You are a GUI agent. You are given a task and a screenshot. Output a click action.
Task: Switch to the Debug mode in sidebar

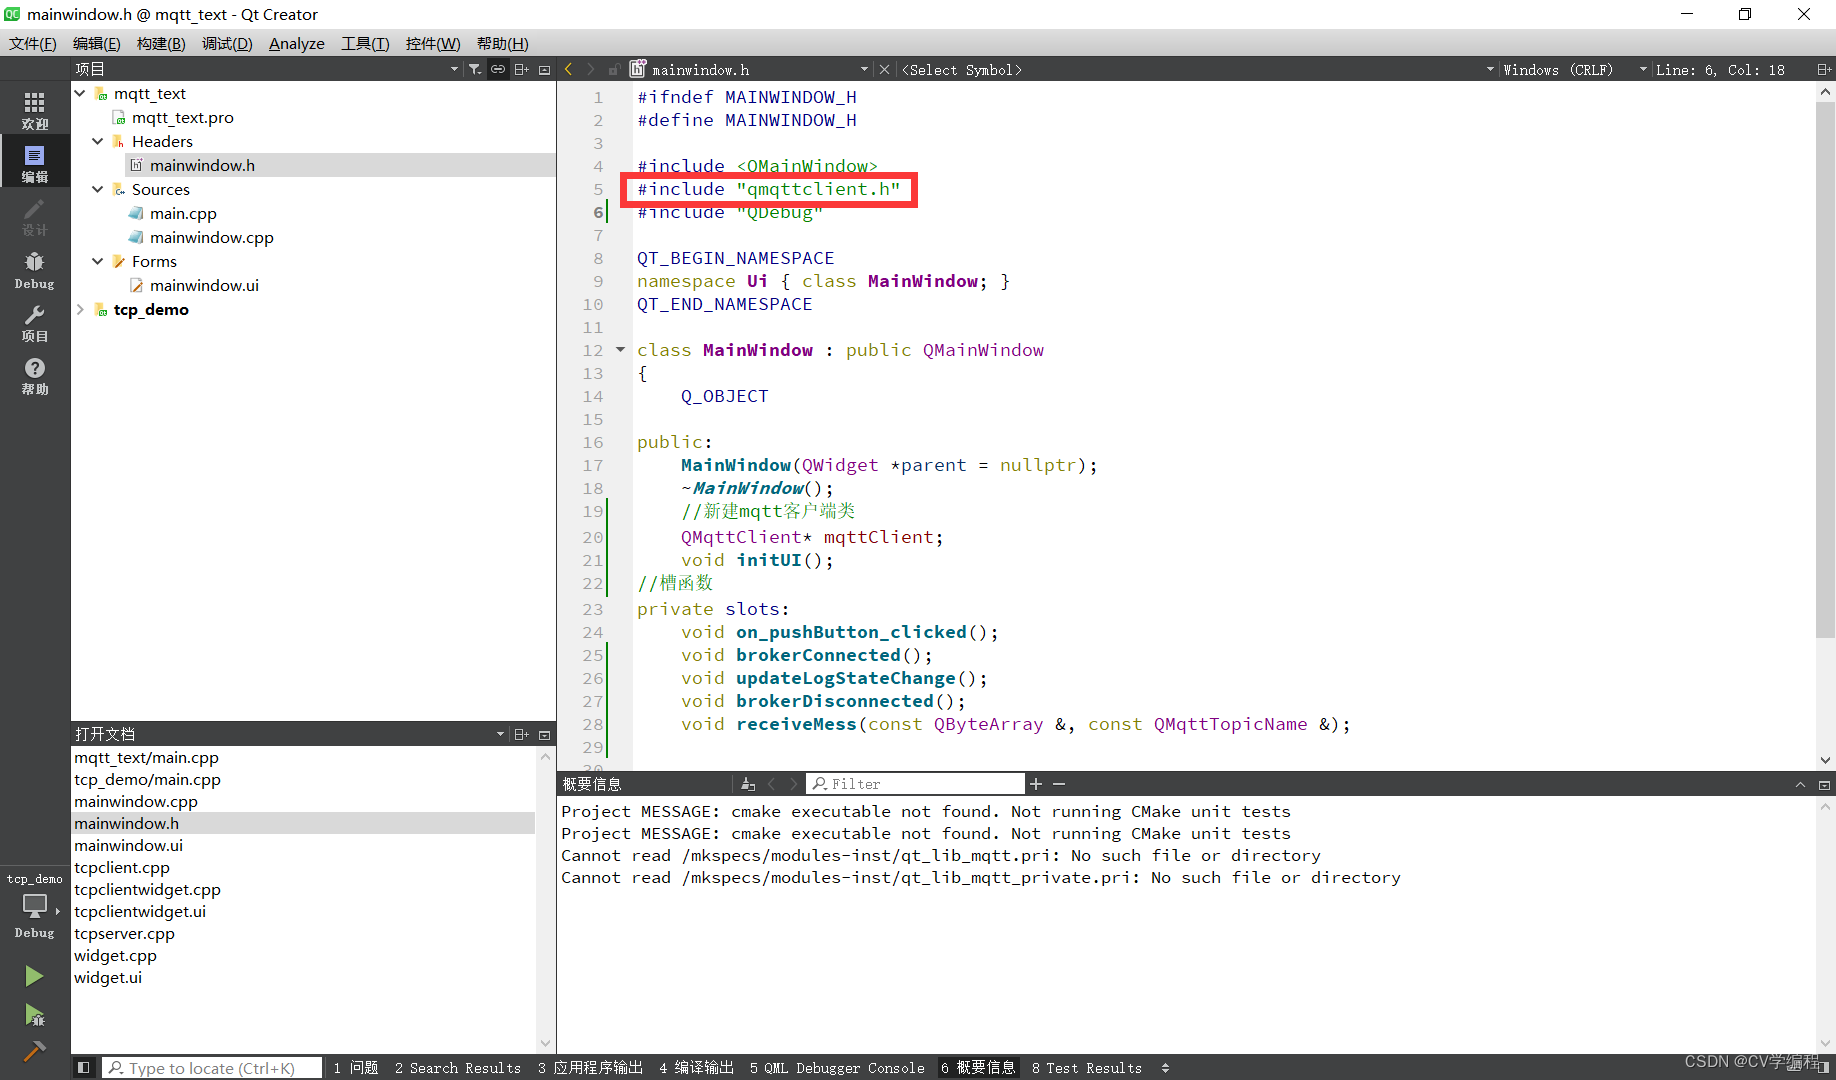click(x=34, y=270)
